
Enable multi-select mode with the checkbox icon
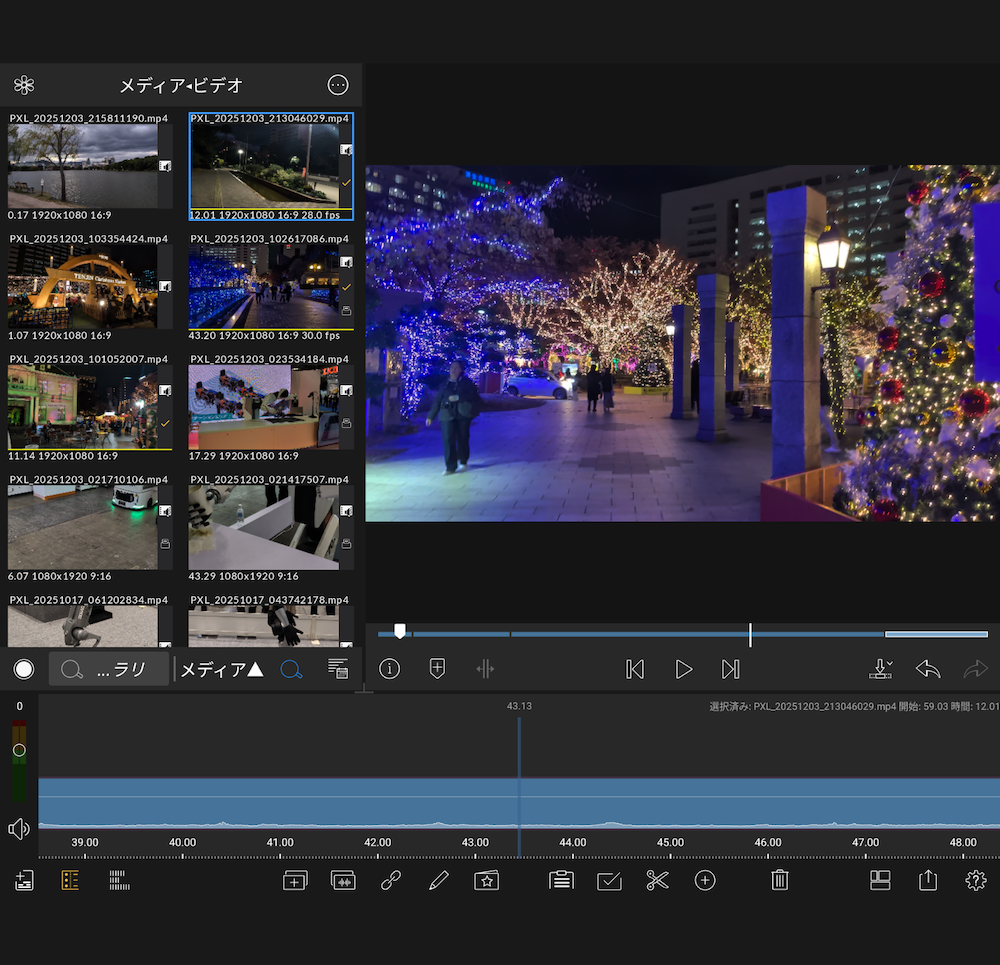(x=609, y=880)
